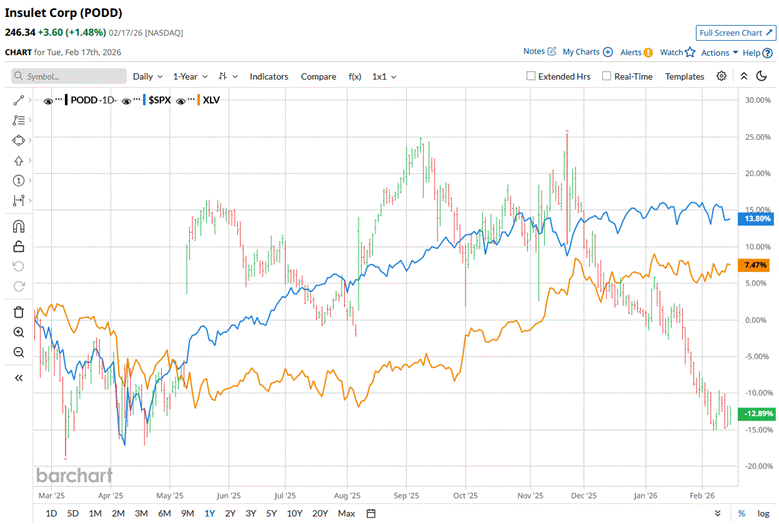This screenshot has height=524, width=779.
Task: Open the Daily interval dropdown
Action: (148, 76)
